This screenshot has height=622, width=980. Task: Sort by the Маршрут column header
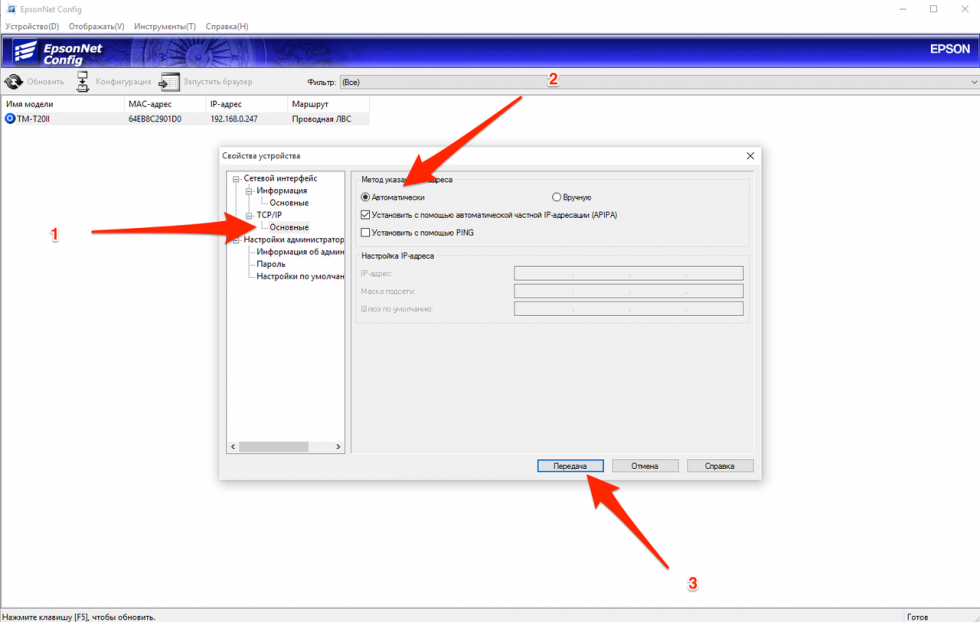[328, 104]
